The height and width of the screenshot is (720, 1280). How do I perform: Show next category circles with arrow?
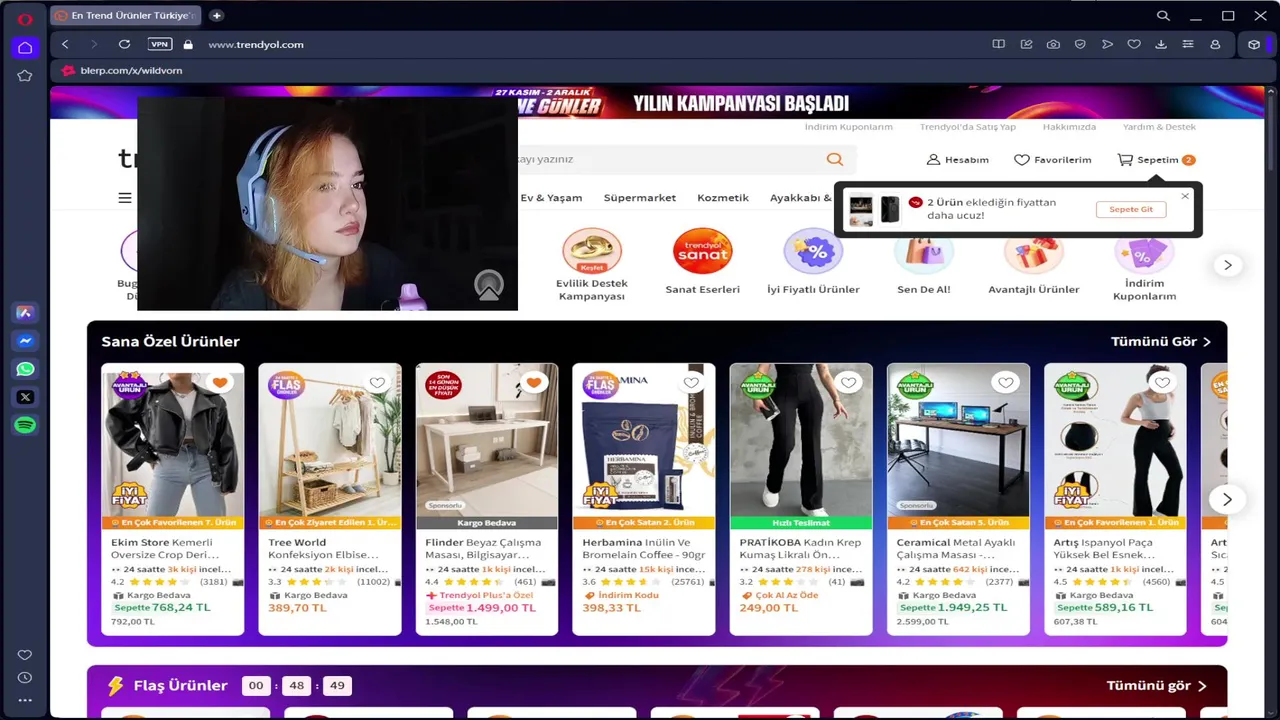(x=1227, y=265)
